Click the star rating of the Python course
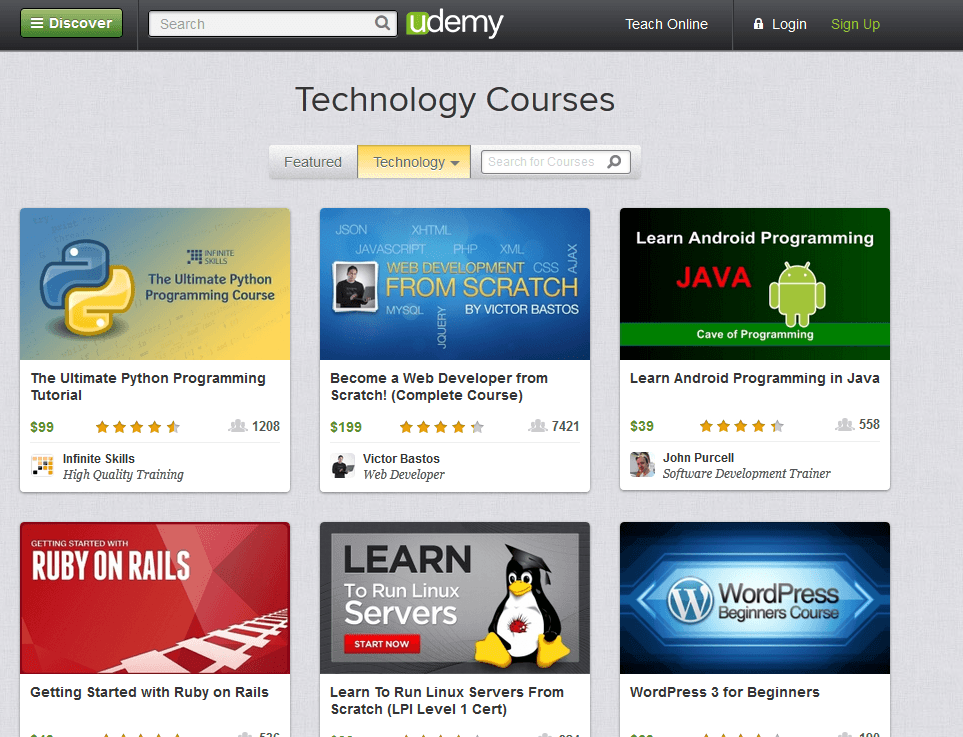Viewport: 963px width, 737px height. coord(138,427)
